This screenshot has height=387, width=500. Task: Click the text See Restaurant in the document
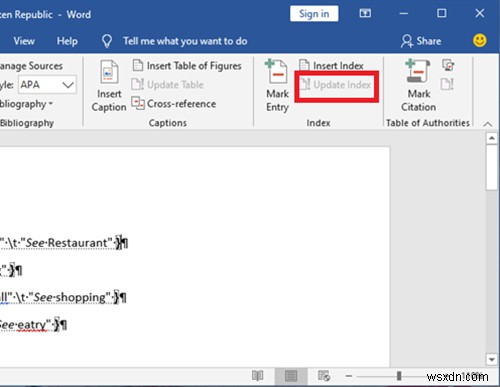point(67,243)
